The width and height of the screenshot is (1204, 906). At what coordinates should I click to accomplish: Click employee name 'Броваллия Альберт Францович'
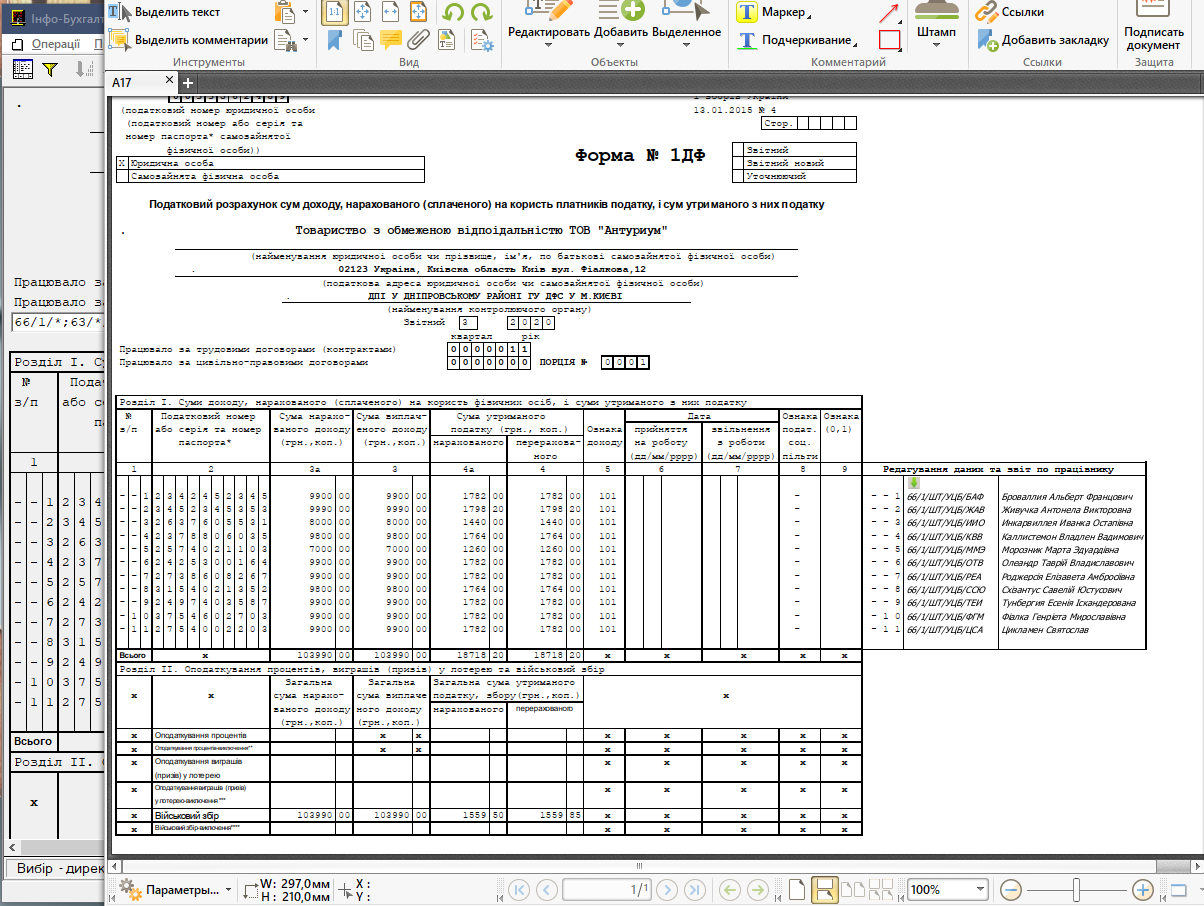tap(1065, 496)
